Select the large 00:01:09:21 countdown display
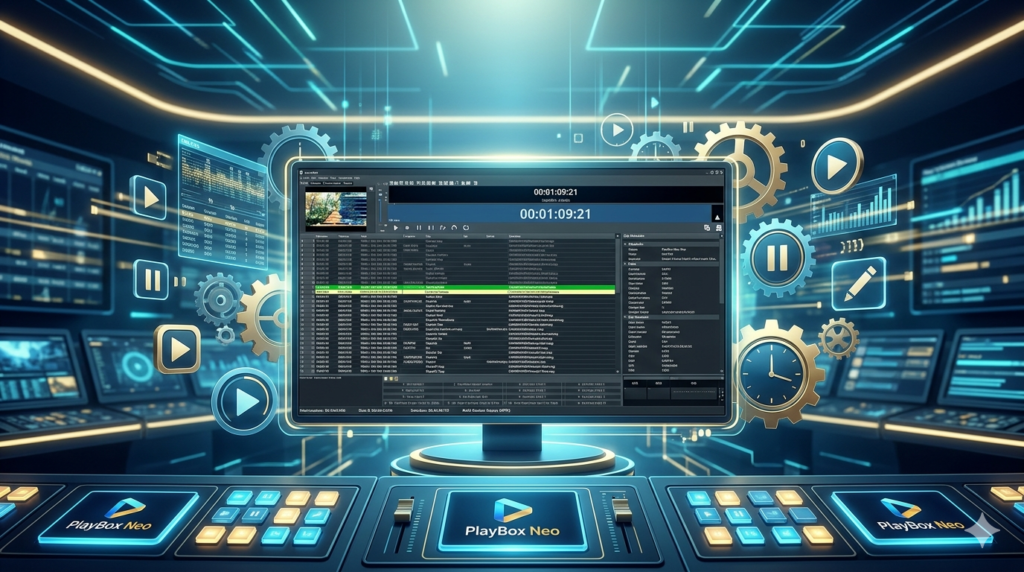The height and width of the screenshot is (572, 1024). click(x=554, y=214)
